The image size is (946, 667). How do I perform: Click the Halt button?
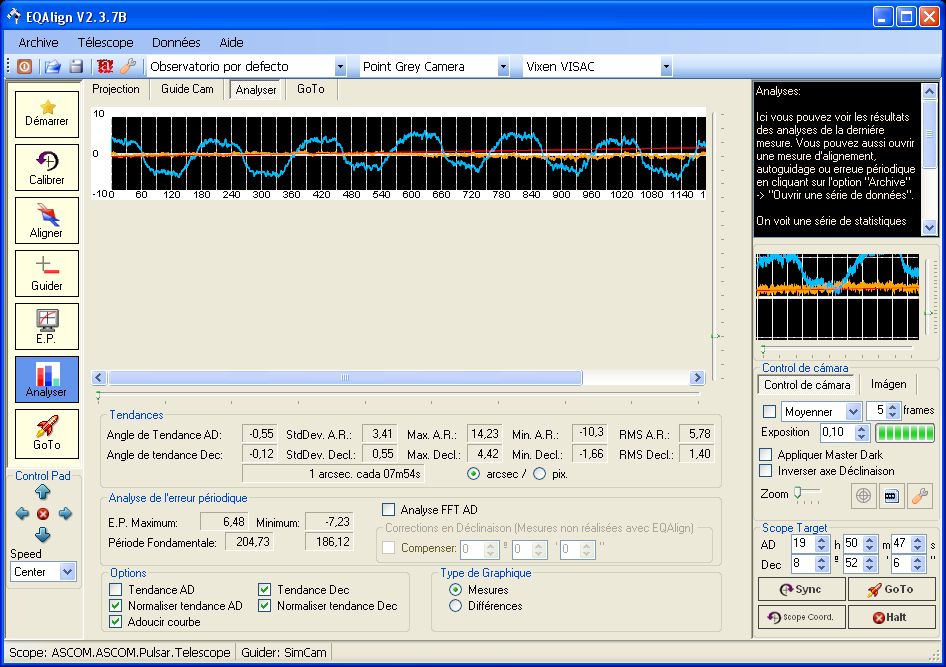pos(892,617)
